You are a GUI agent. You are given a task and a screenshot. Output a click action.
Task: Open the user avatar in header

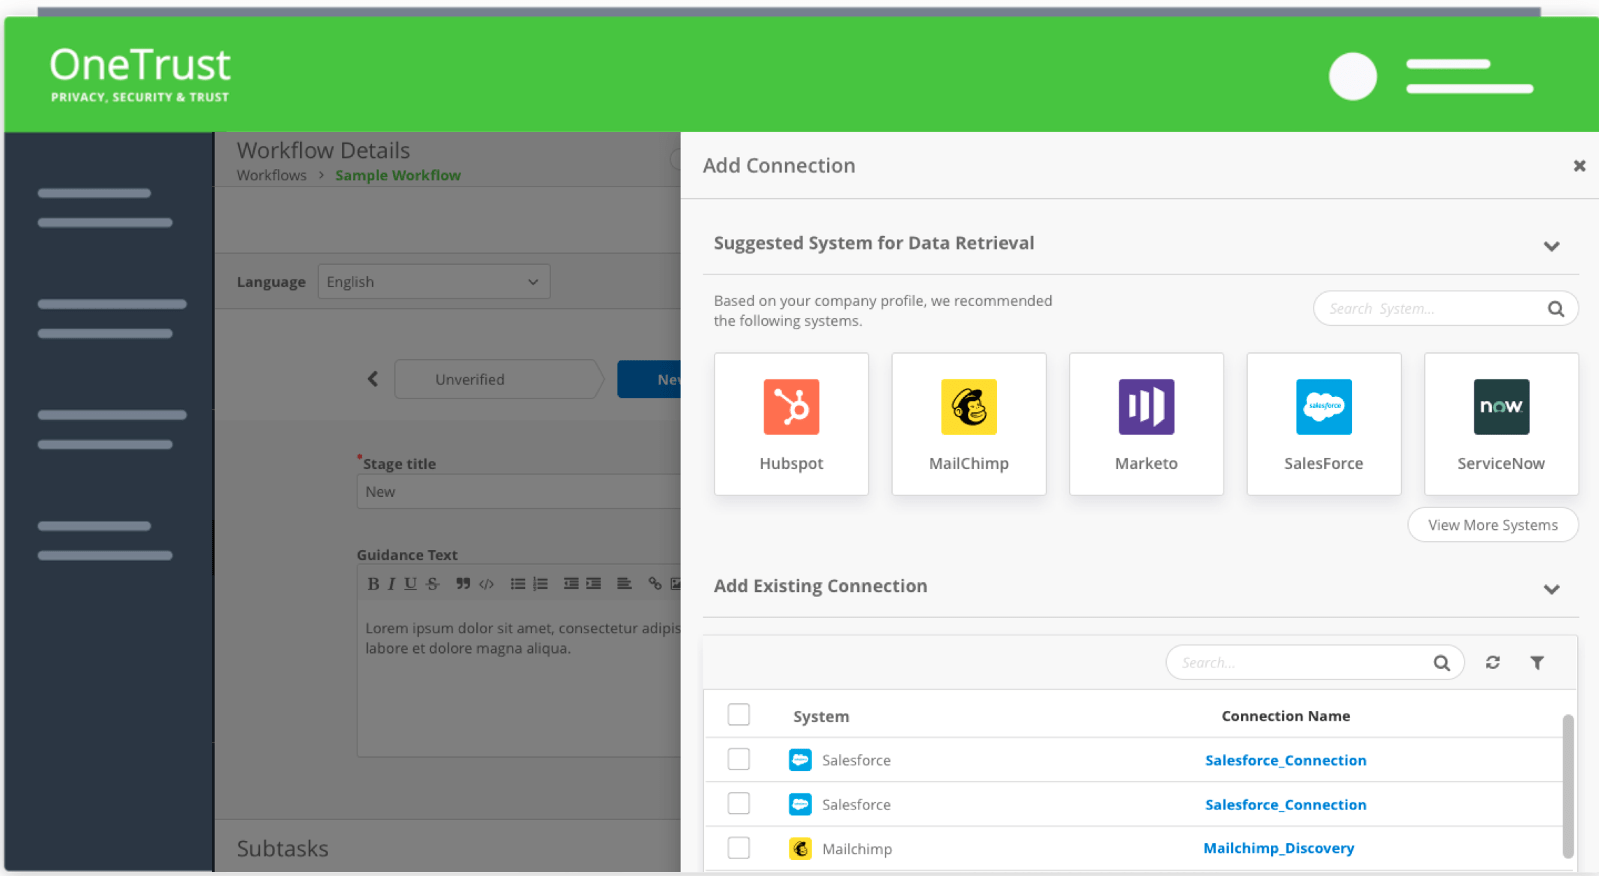1353,76
